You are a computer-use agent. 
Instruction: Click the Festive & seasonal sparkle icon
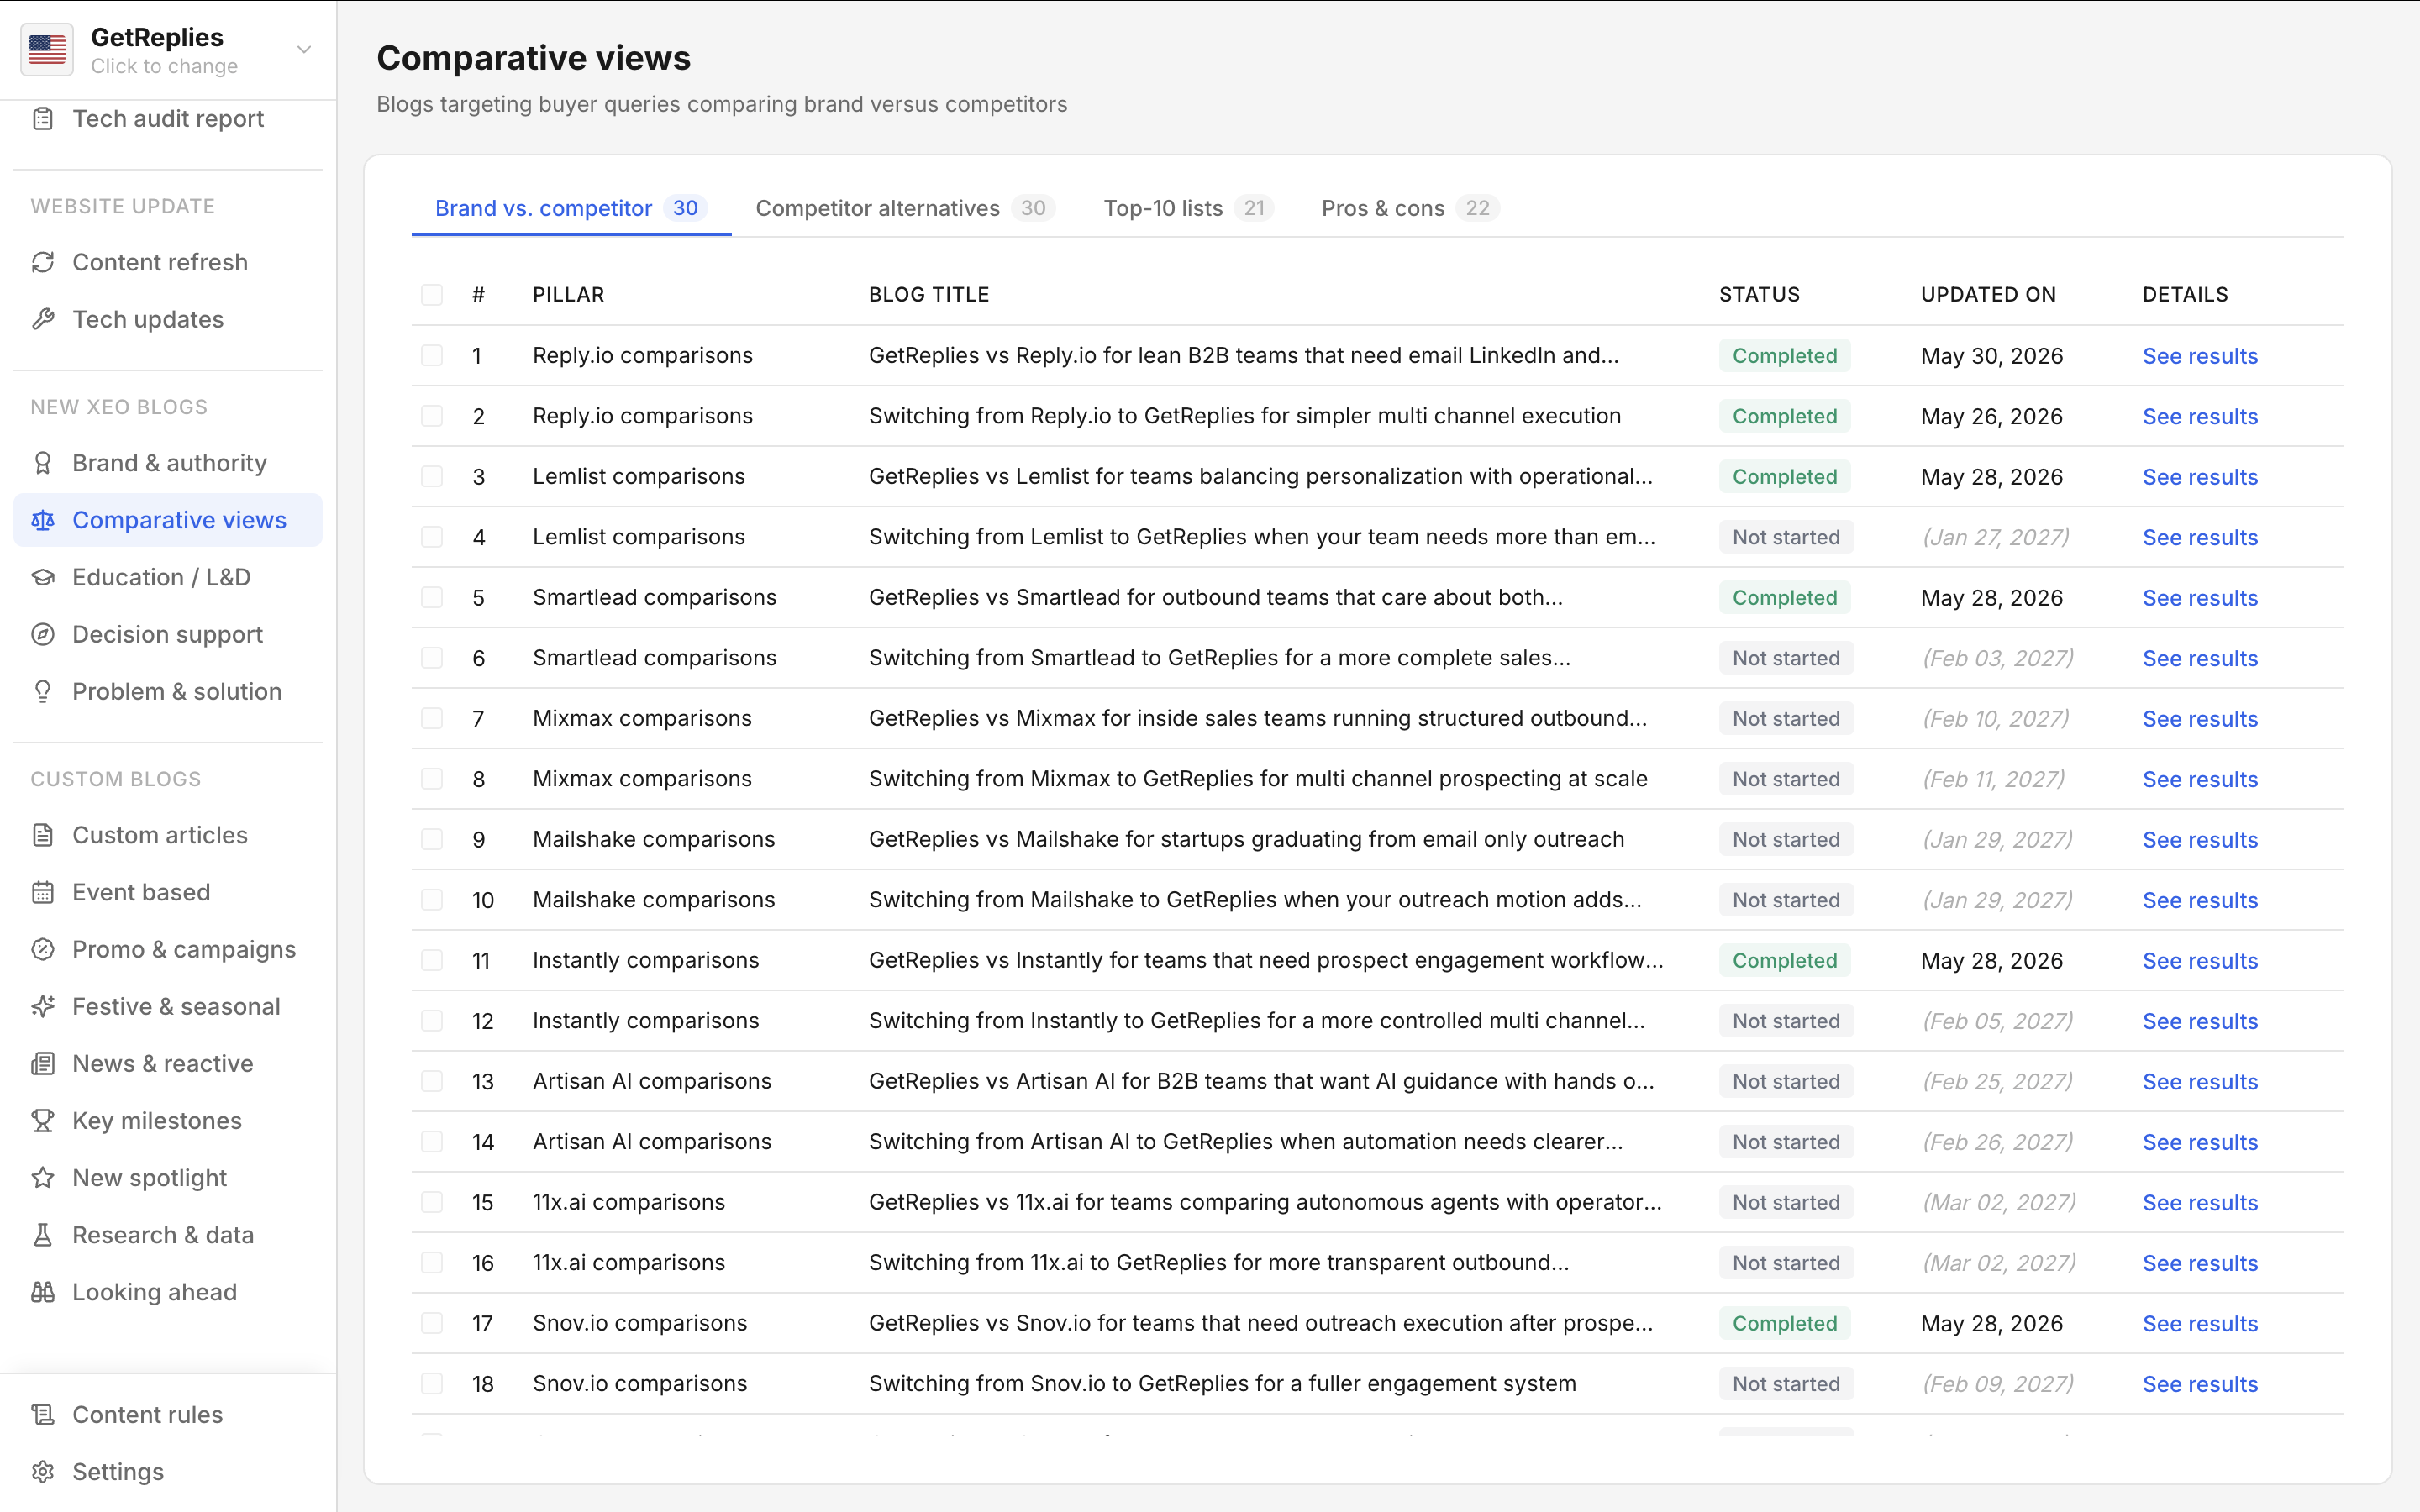point(43,1006)
